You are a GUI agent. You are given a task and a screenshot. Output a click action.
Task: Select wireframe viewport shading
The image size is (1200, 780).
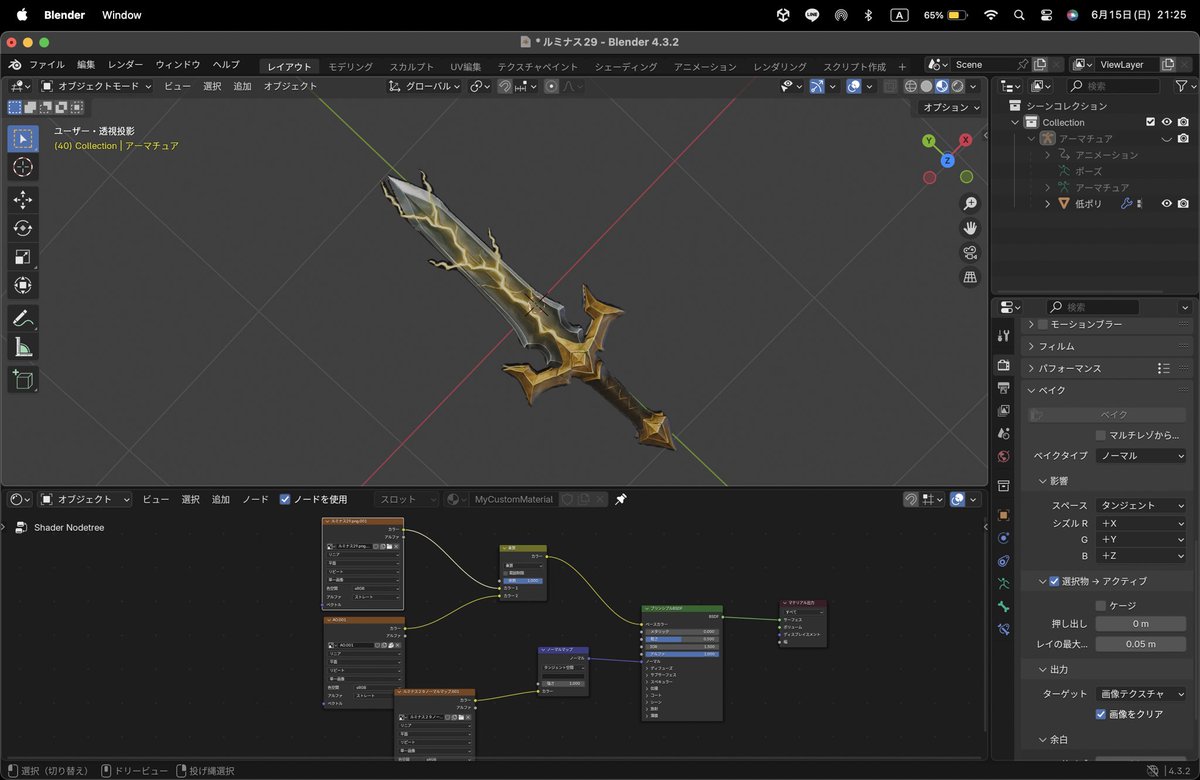[911, 86]
